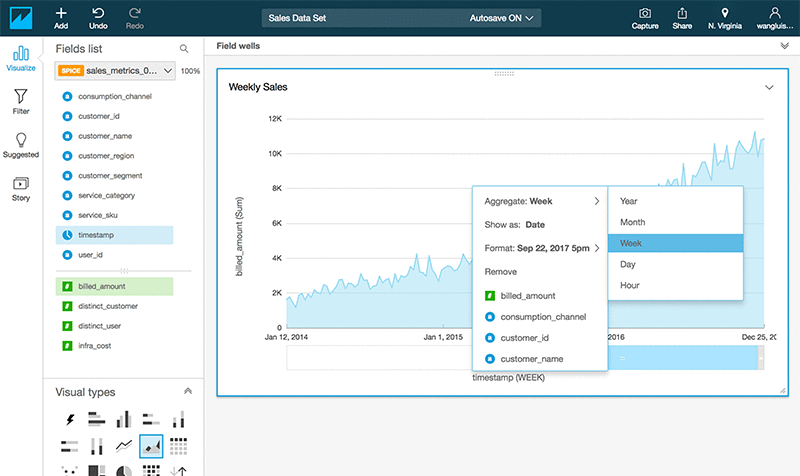Click the Share icon in top bar

[x=682, y=13]
